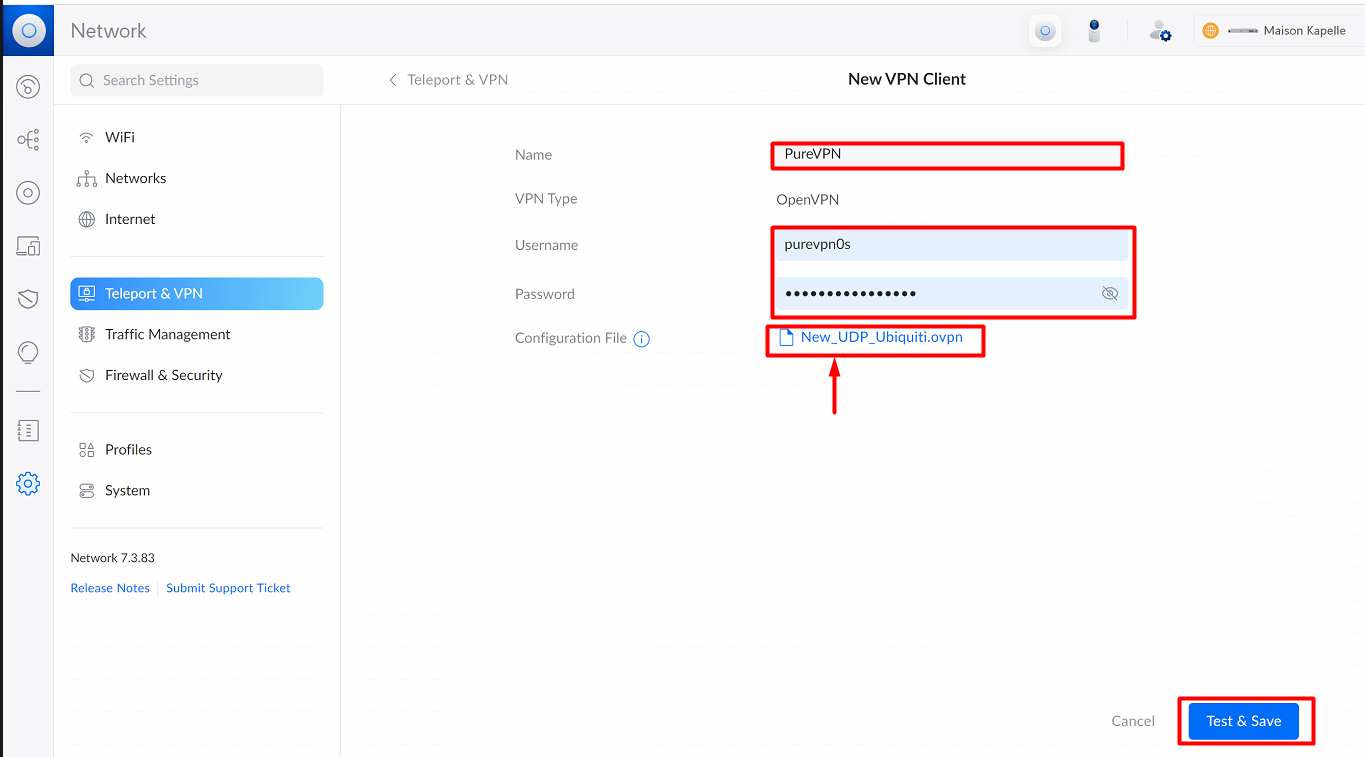Screen dimensions: 1365x757
Task: Go back via Teleport & VPN chevron
Action: [393, 80]
